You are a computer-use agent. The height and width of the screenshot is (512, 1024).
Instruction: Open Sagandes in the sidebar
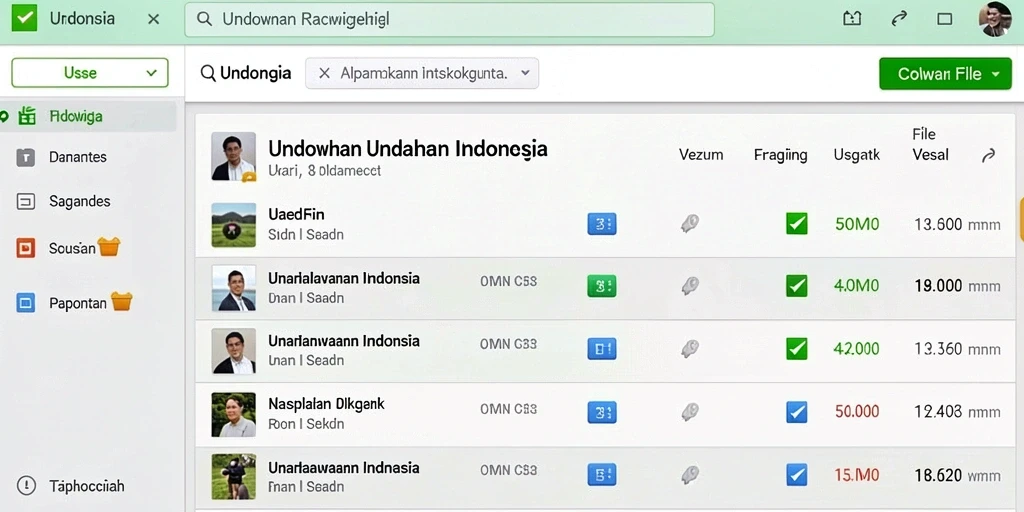80,202
